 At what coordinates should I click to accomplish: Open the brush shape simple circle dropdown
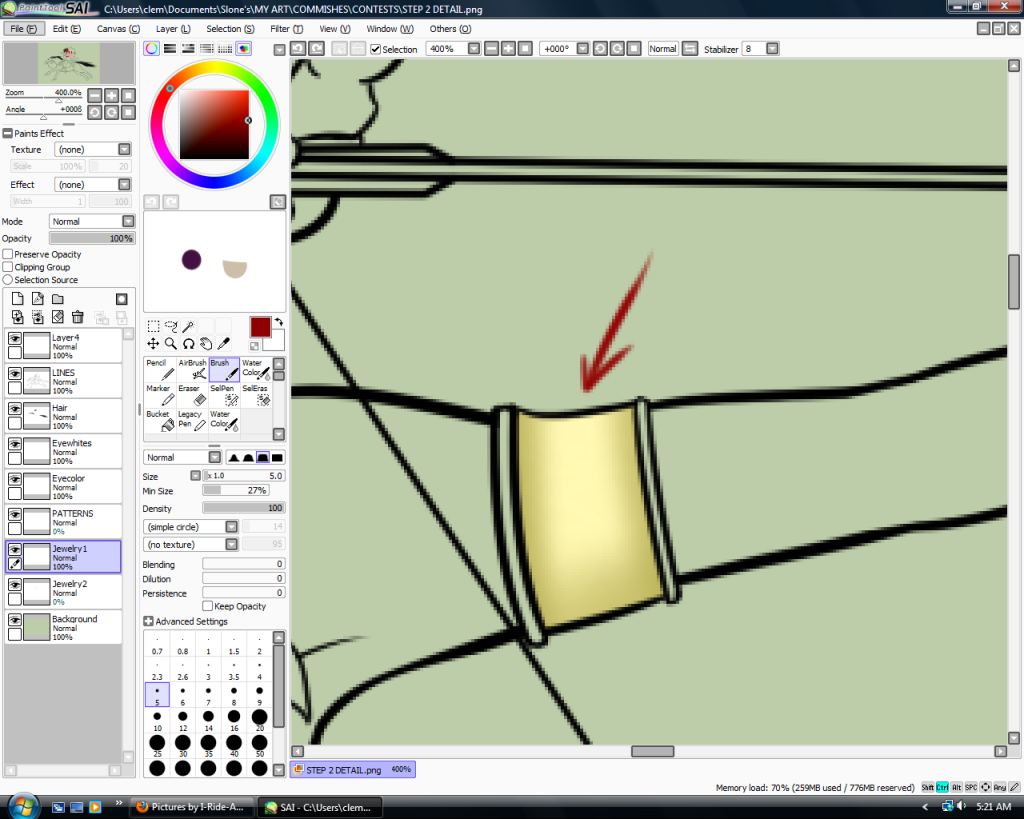[x=190, y=527]
